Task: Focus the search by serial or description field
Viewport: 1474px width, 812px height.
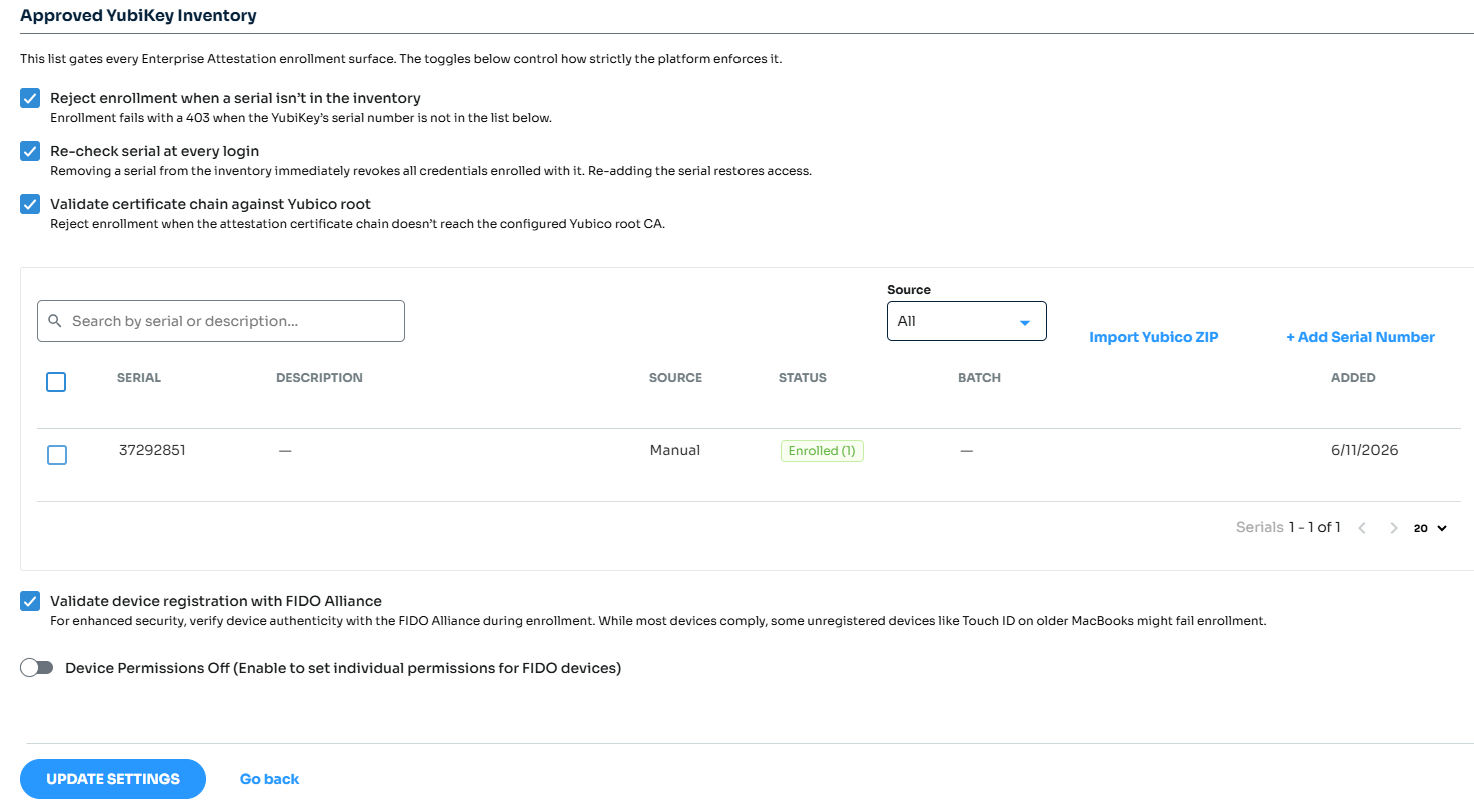Action: [x=221, y=321]
